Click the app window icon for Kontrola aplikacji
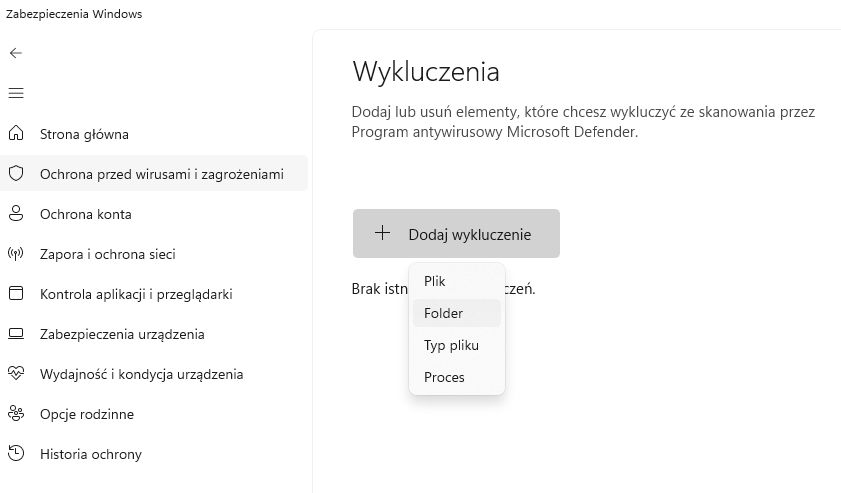 coord(15,294)
